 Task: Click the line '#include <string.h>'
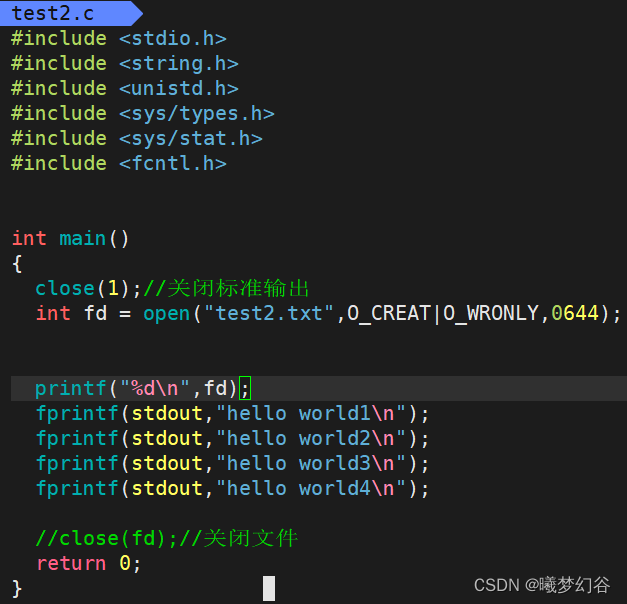click(x=125, y=64)
